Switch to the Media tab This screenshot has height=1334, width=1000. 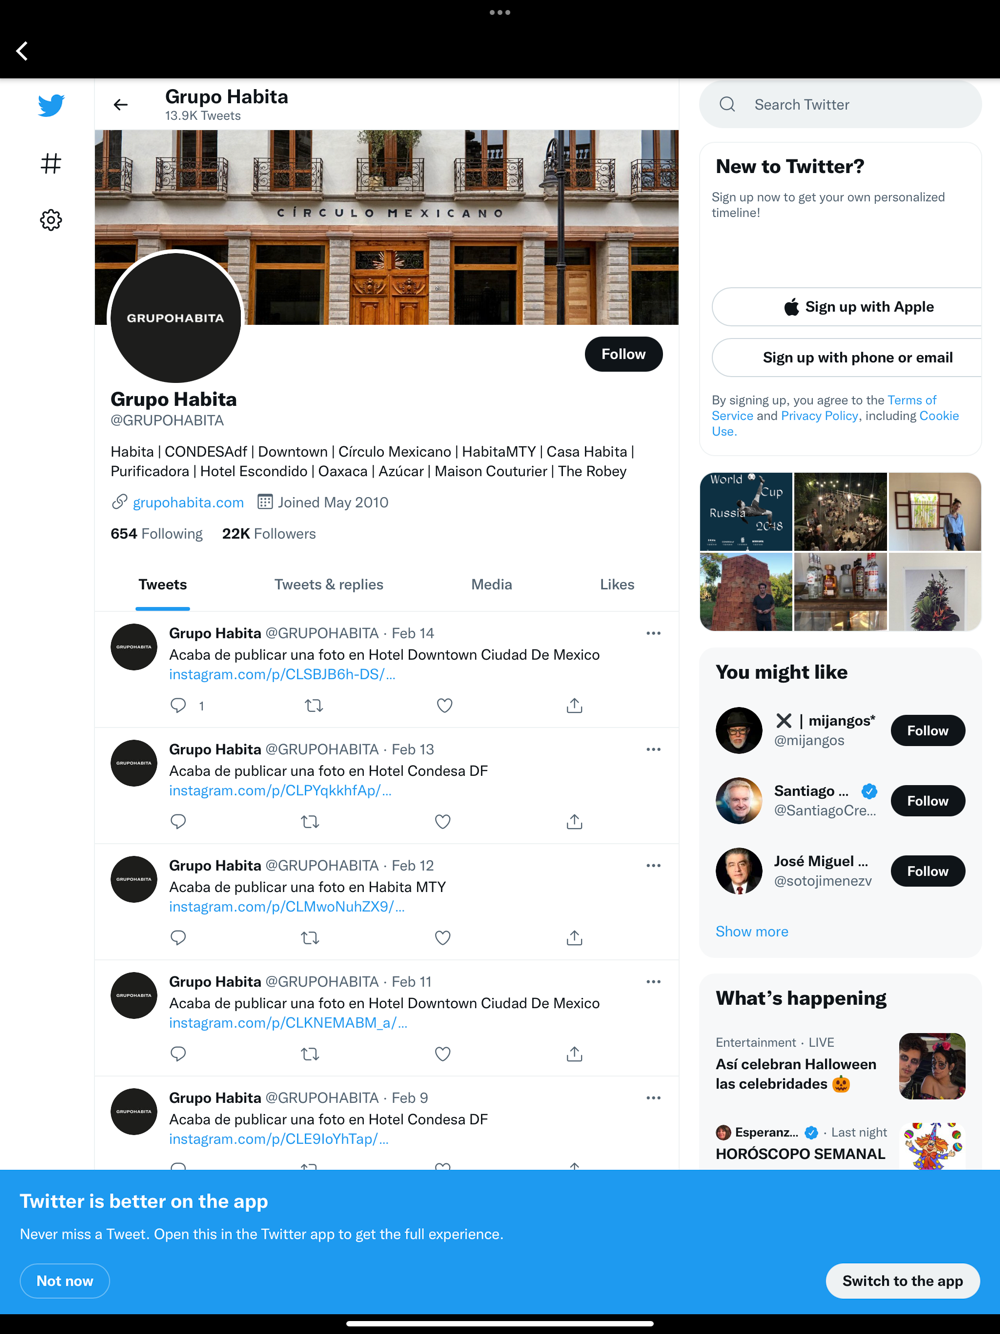(x=491, y=584)
